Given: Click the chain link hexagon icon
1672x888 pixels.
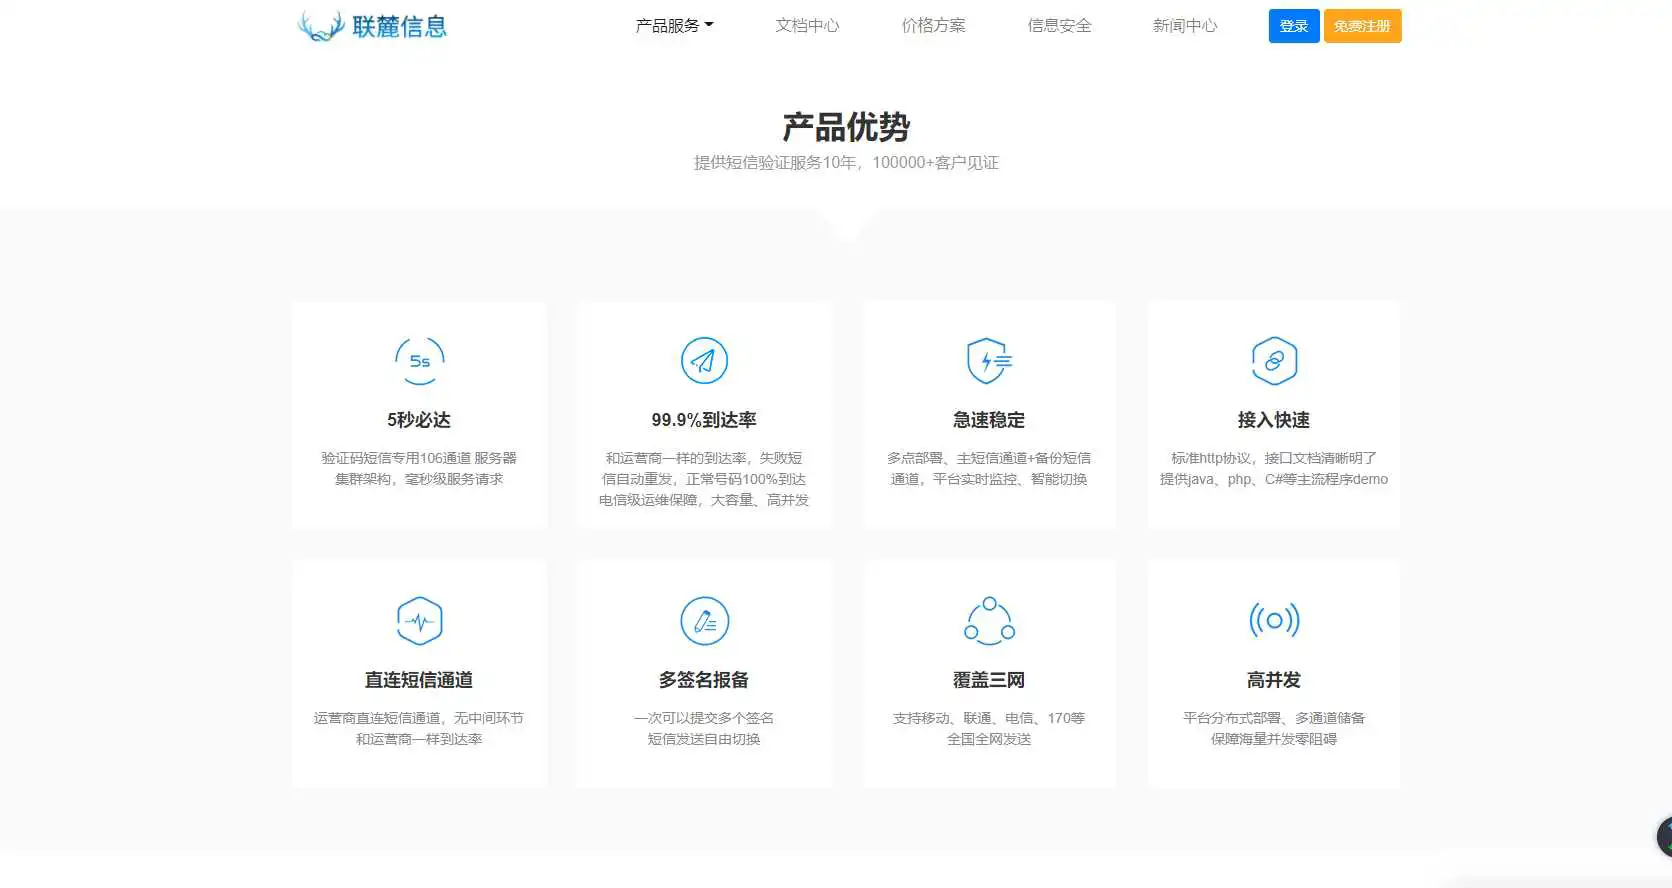Looking at the screenshot, I should click(1274, 361).
